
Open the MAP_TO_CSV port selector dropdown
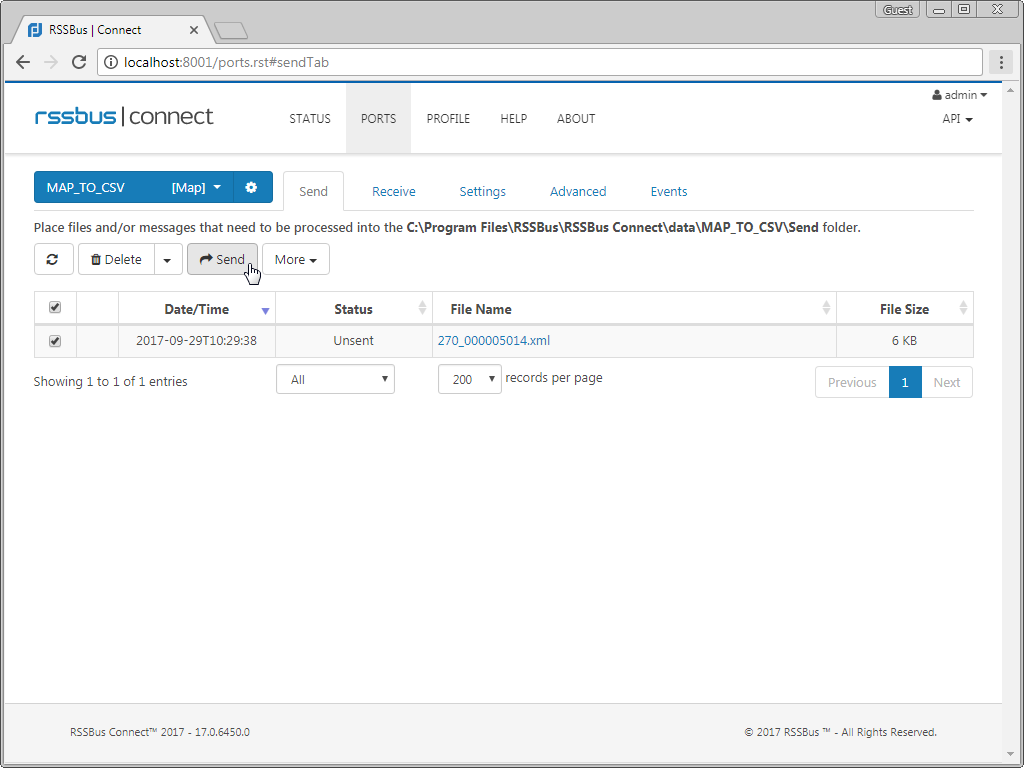[x=134, y=187]
